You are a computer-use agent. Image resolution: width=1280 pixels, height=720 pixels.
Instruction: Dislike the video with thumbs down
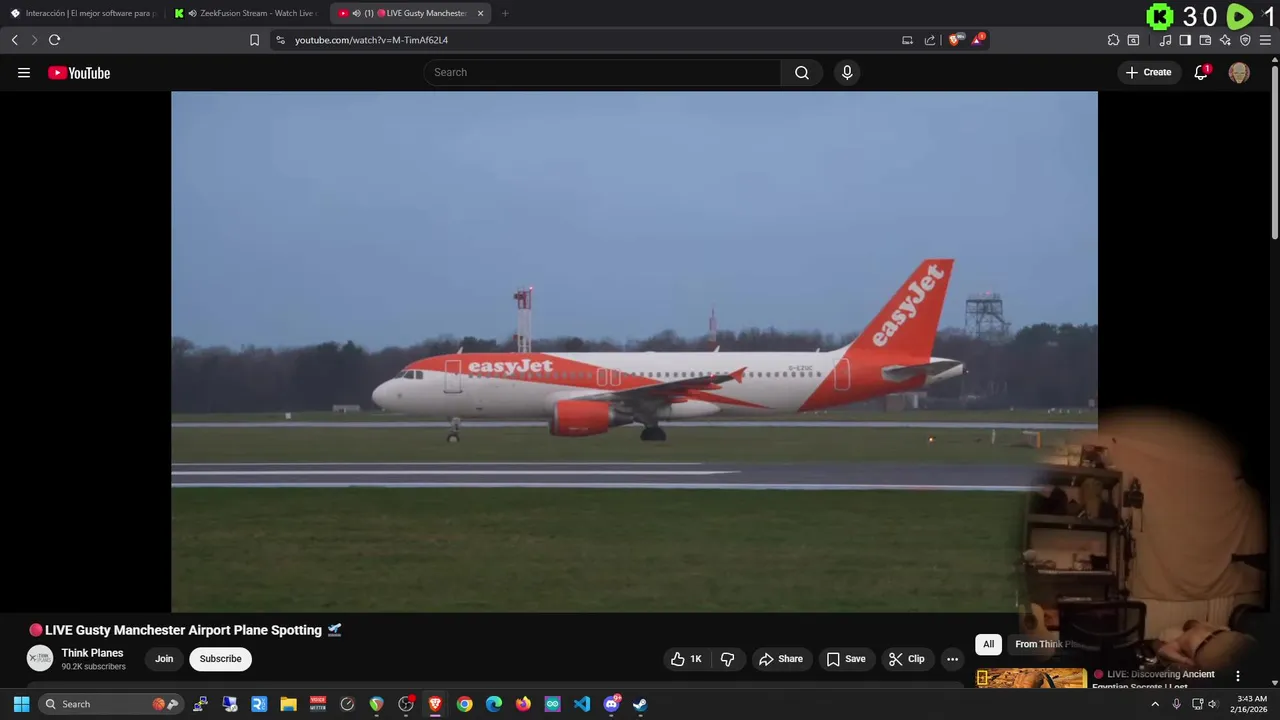(728, 659)
